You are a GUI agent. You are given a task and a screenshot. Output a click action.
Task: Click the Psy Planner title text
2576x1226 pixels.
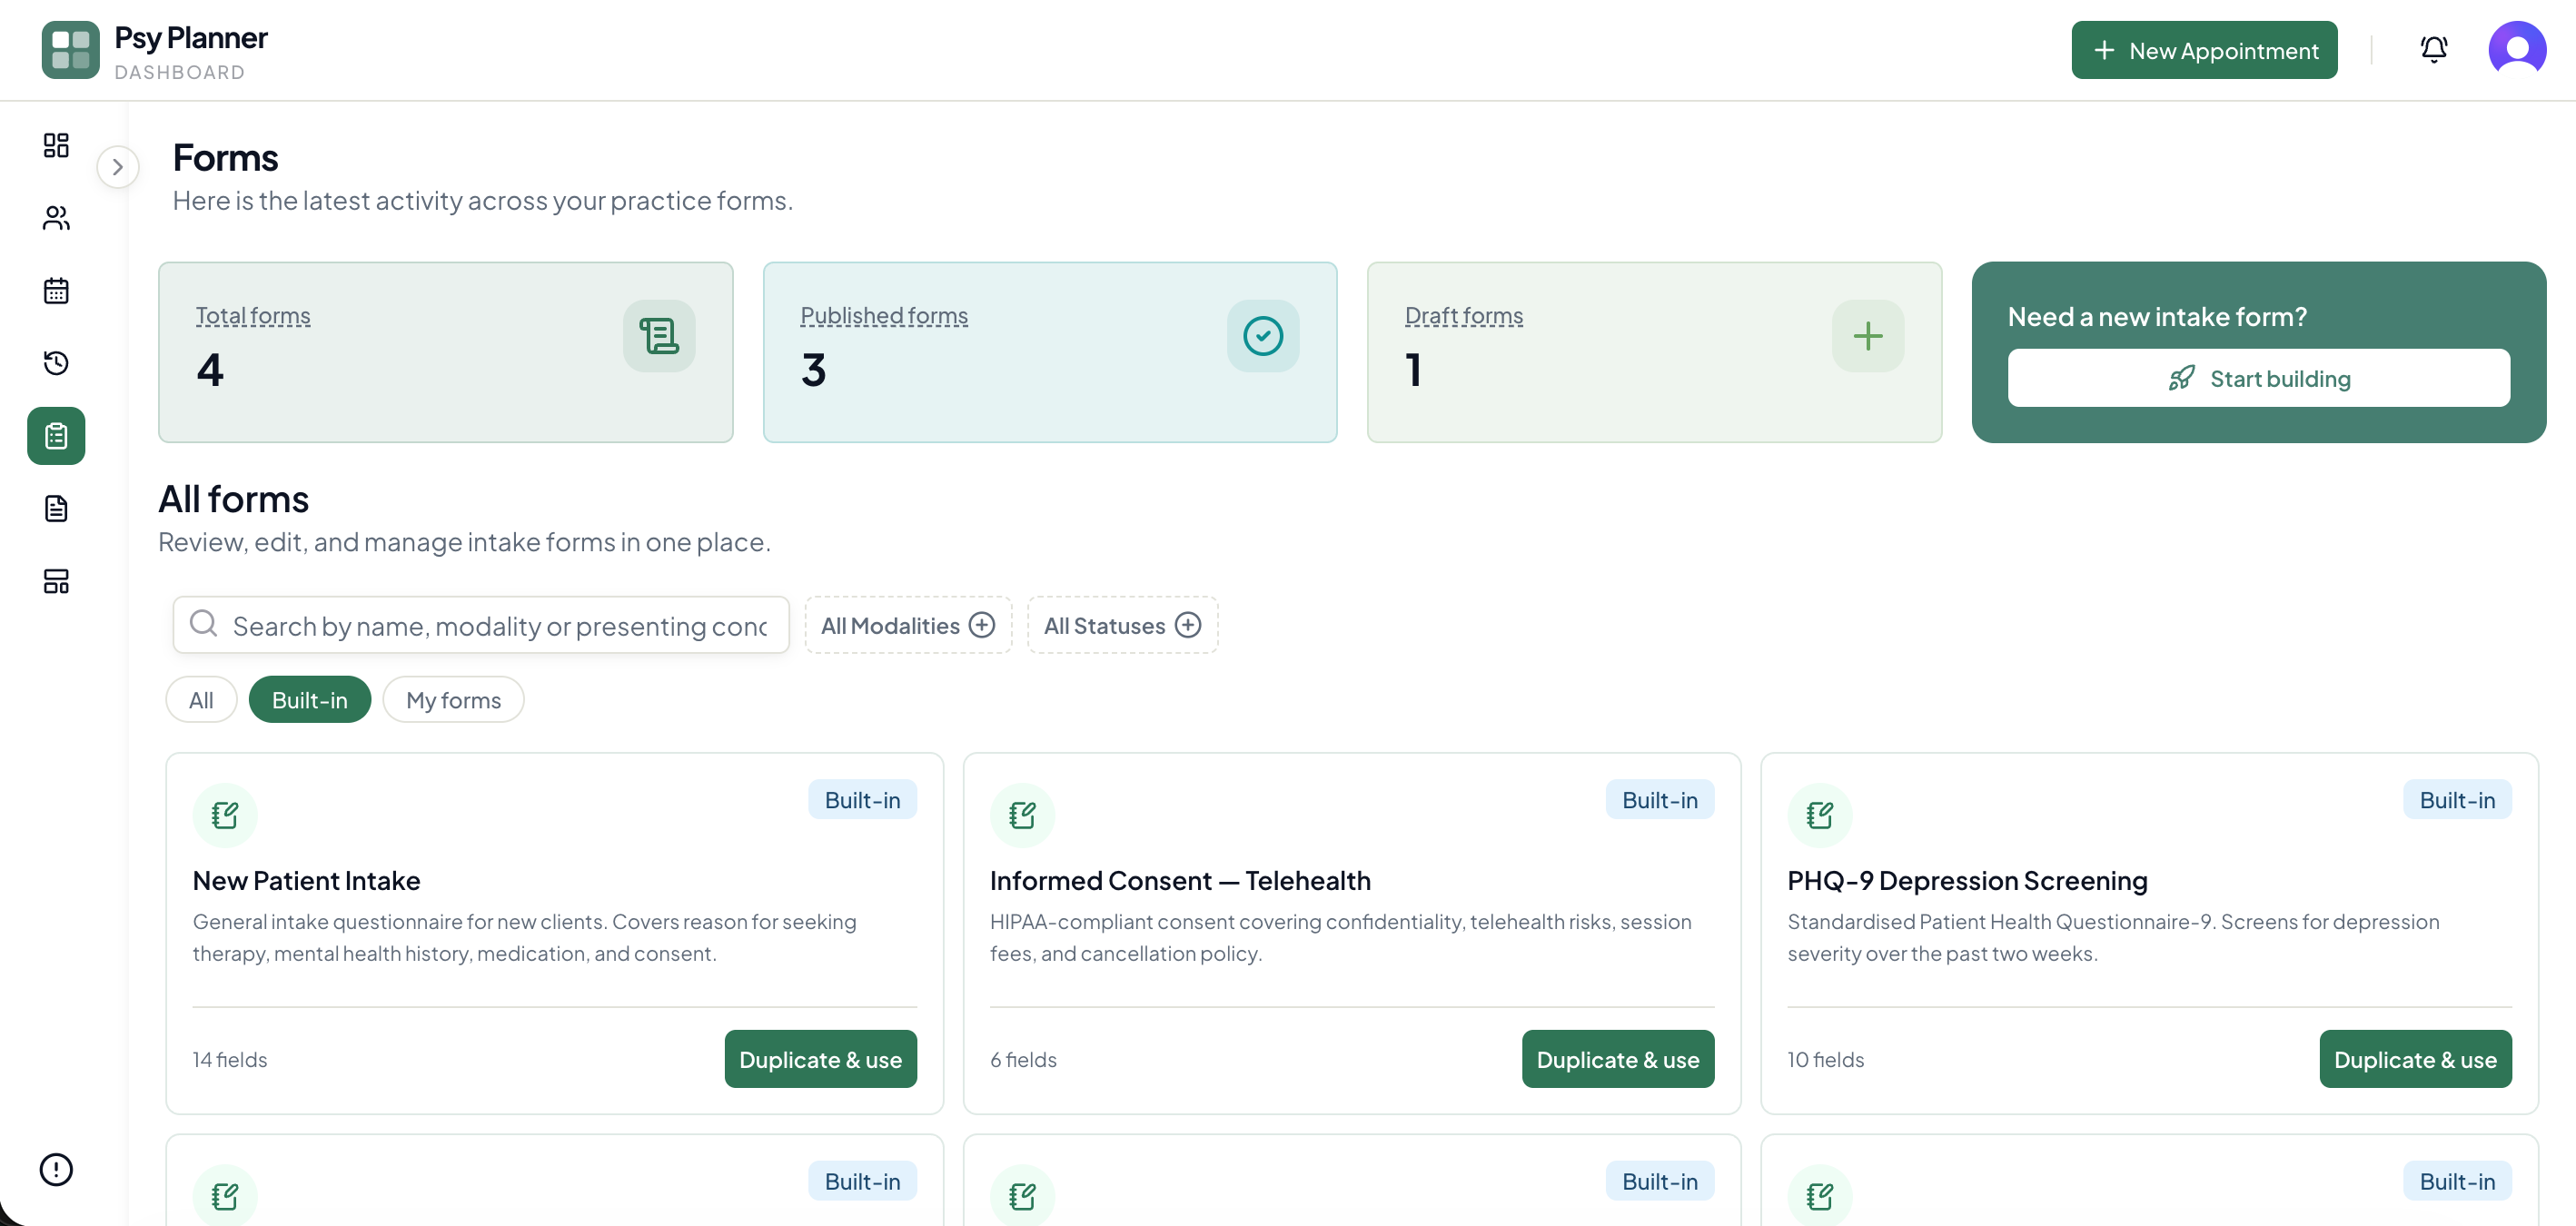coord(191,38)
